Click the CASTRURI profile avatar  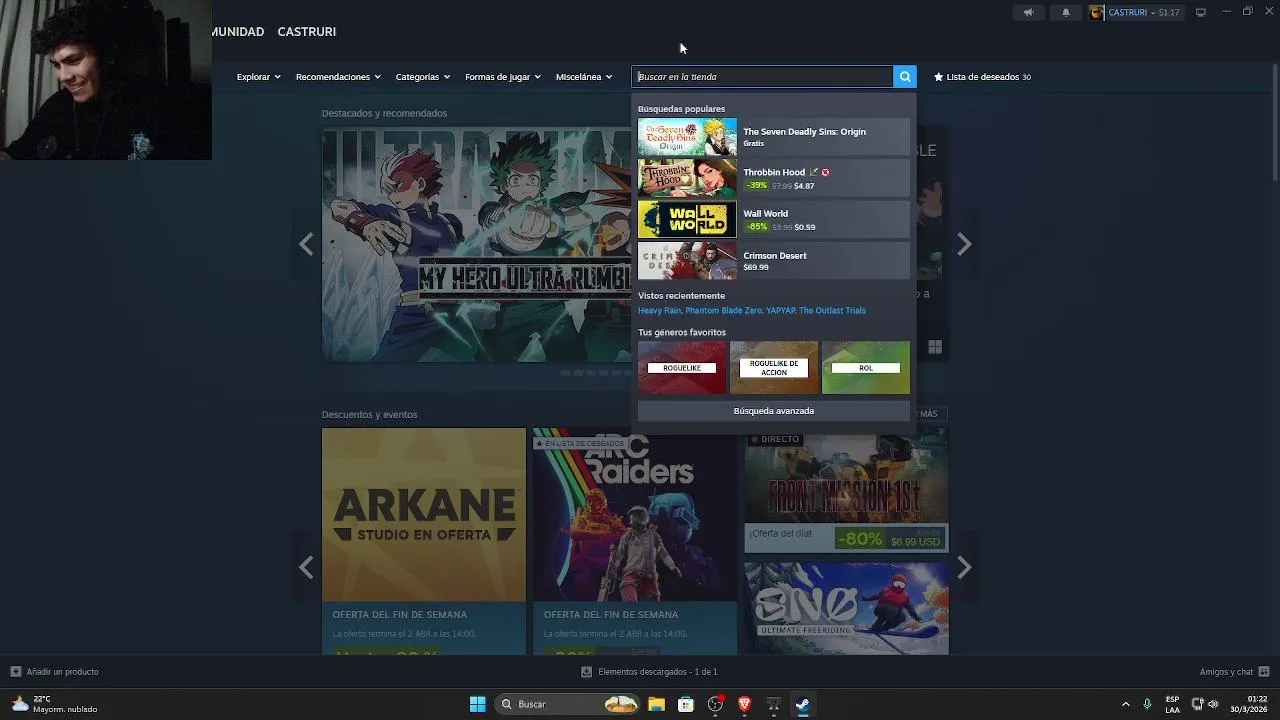1097,12
